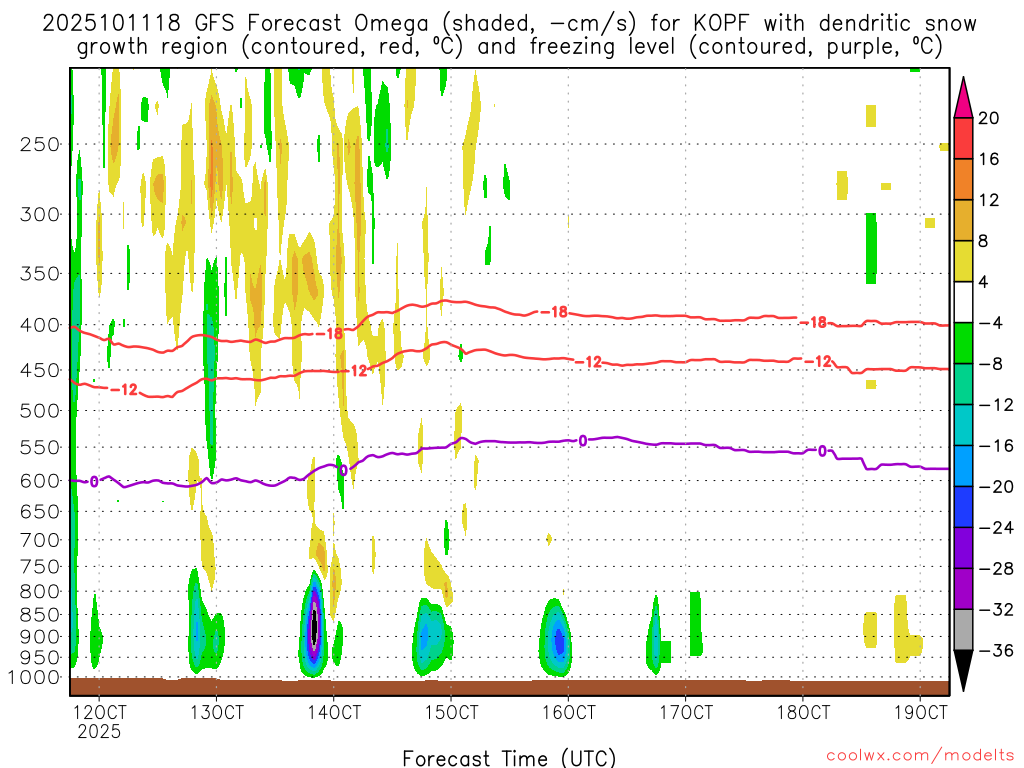The image size is (1024, 768).
Task: Click the black-core omega maximum near 140CT
Action: 314,626
